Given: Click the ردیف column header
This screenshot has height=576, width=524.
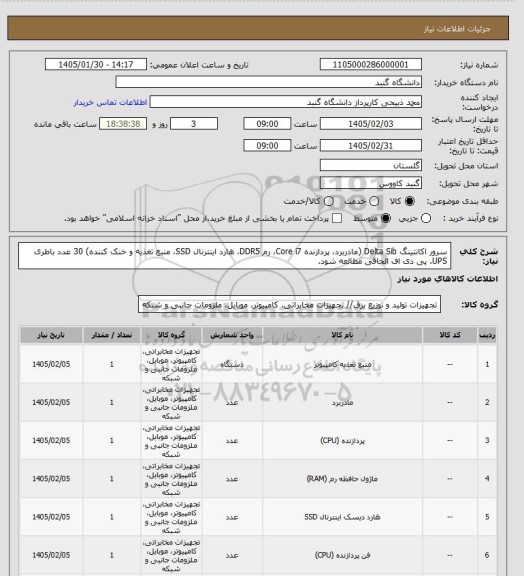Looking at the screenshot, I should pyautogui.click(x=487, y=335).
